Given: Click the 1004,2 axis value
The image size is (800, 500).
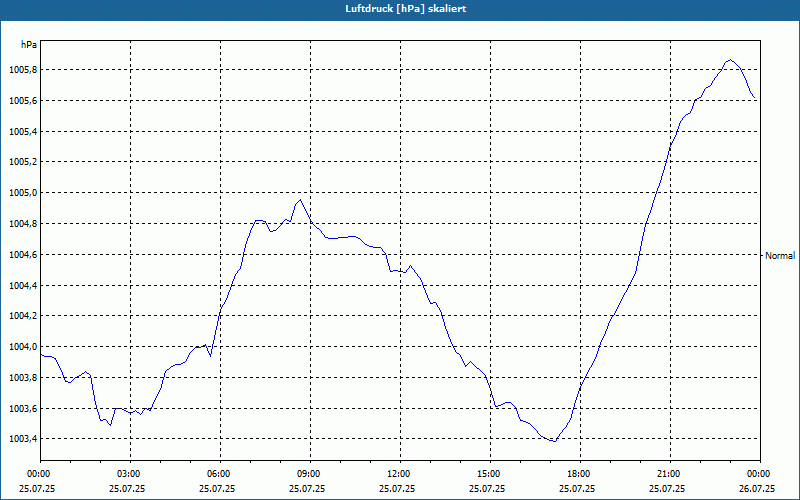Looking at the screenshot, I should 23,316.
